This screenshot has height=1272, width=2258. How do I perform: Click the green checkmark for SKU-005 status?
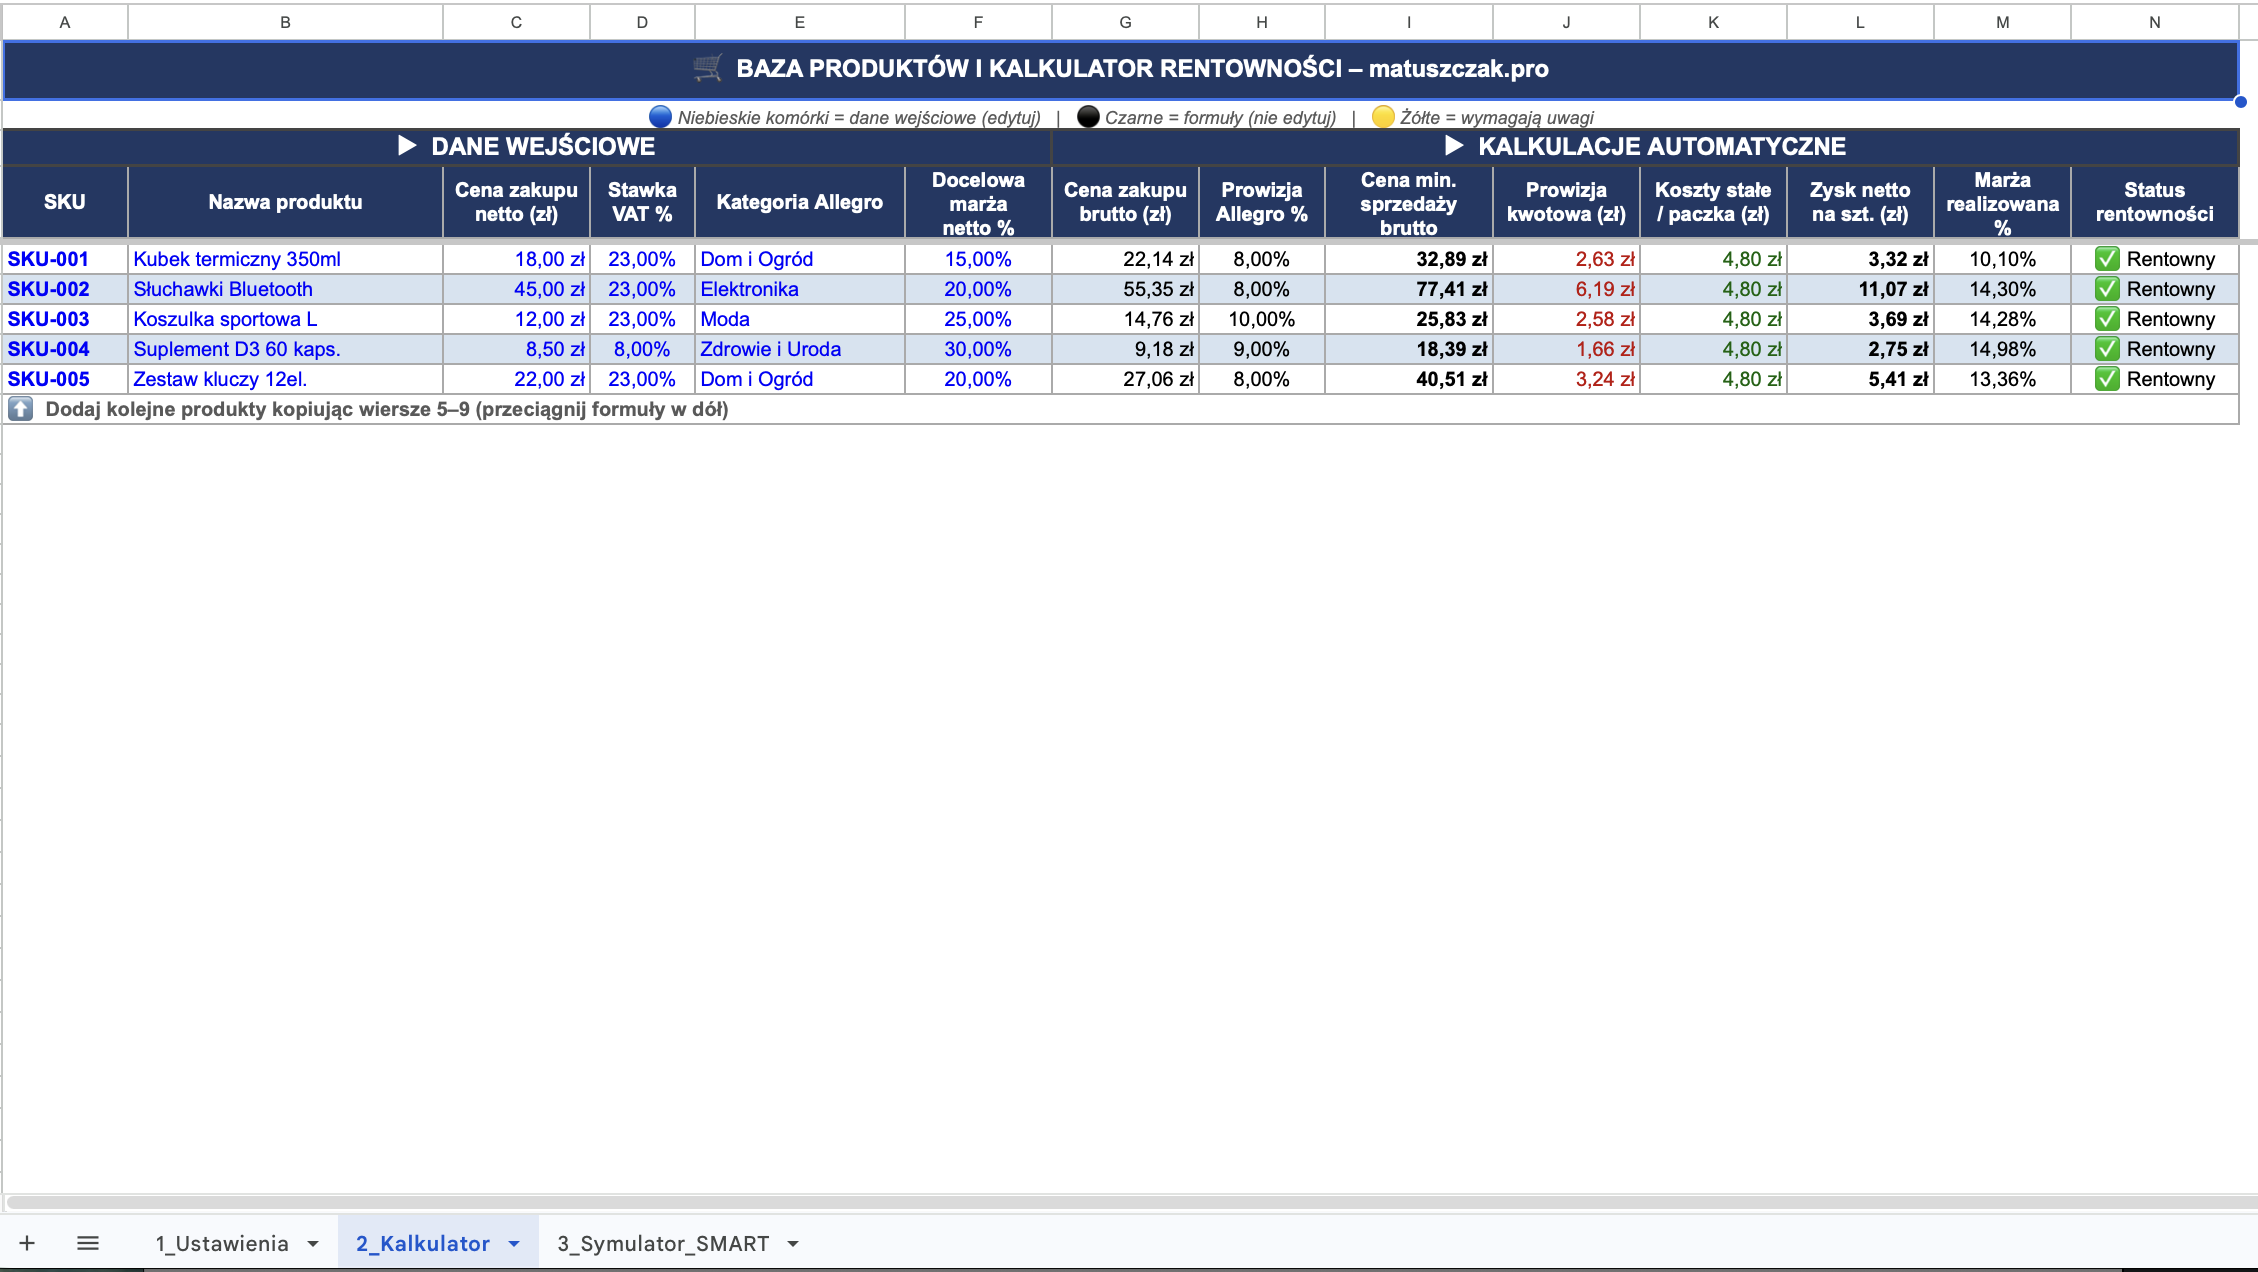2107,379
